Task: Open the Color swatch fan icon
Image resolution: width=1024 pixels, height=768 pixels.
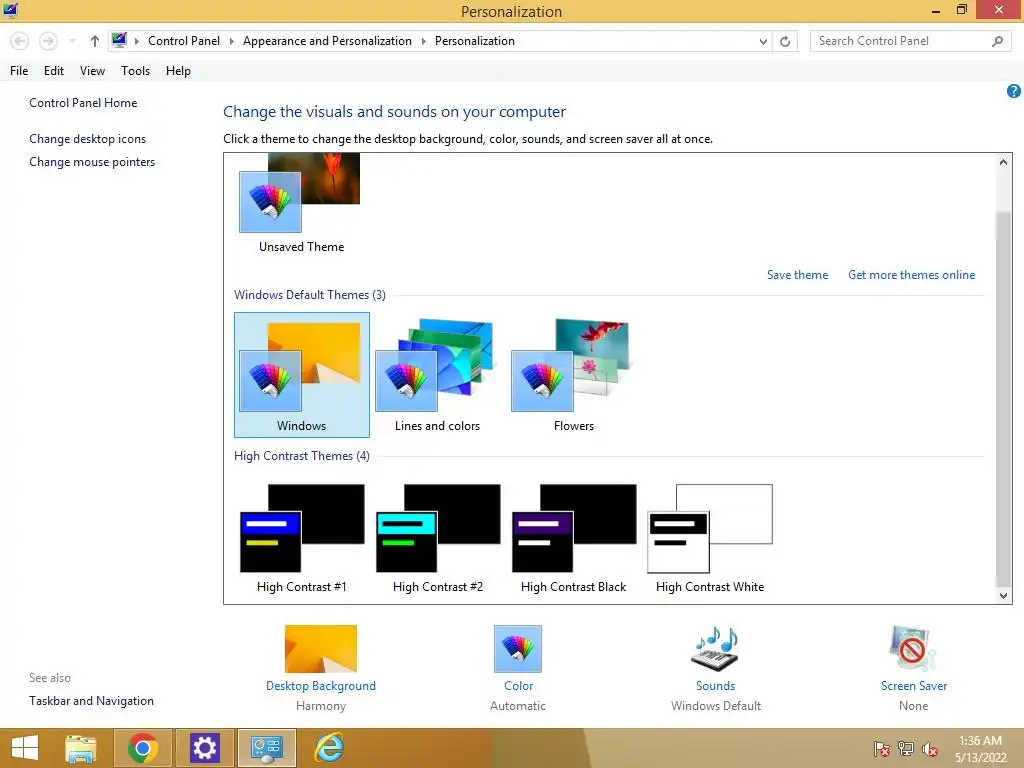Action: tap(518, 648)
